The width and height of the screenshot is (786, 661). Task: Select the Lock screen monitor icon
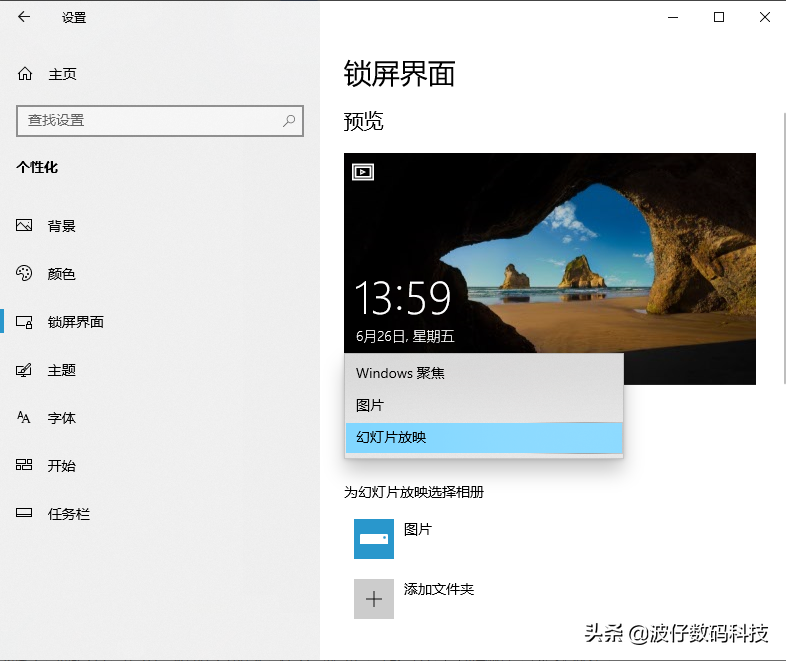[x=24, y=322]
